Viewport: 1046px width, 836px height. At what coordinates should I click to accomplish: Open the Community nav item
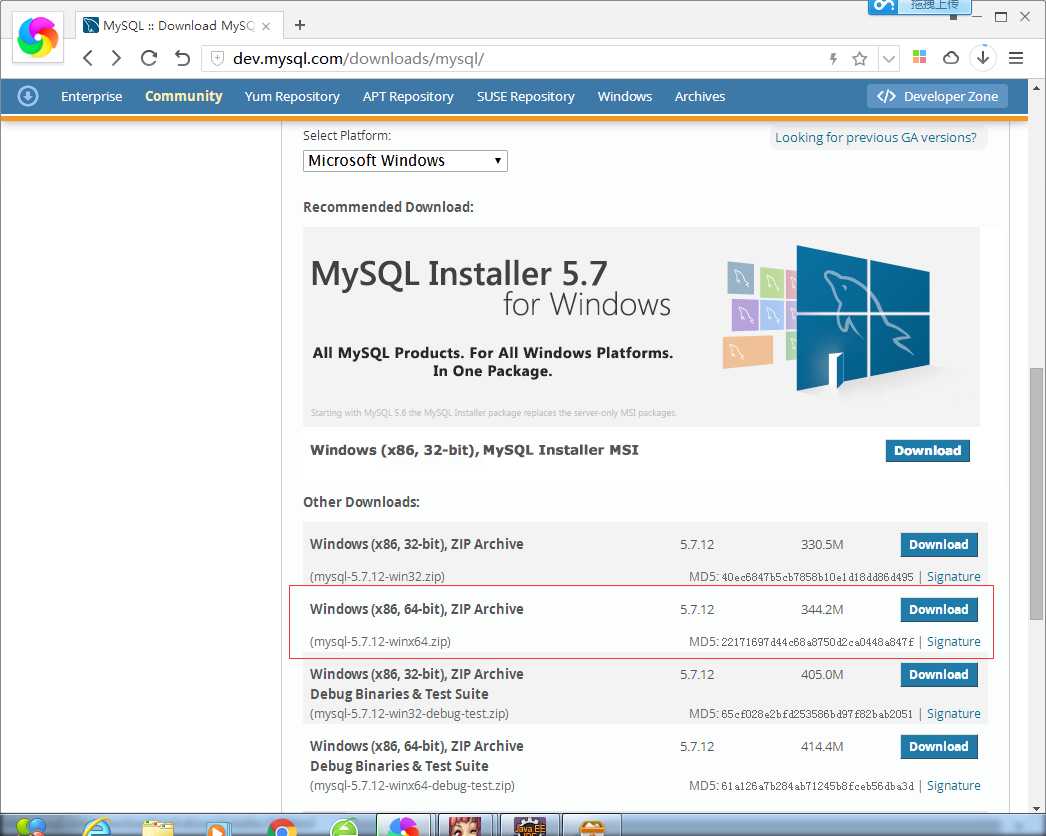(x=183, y=96)
